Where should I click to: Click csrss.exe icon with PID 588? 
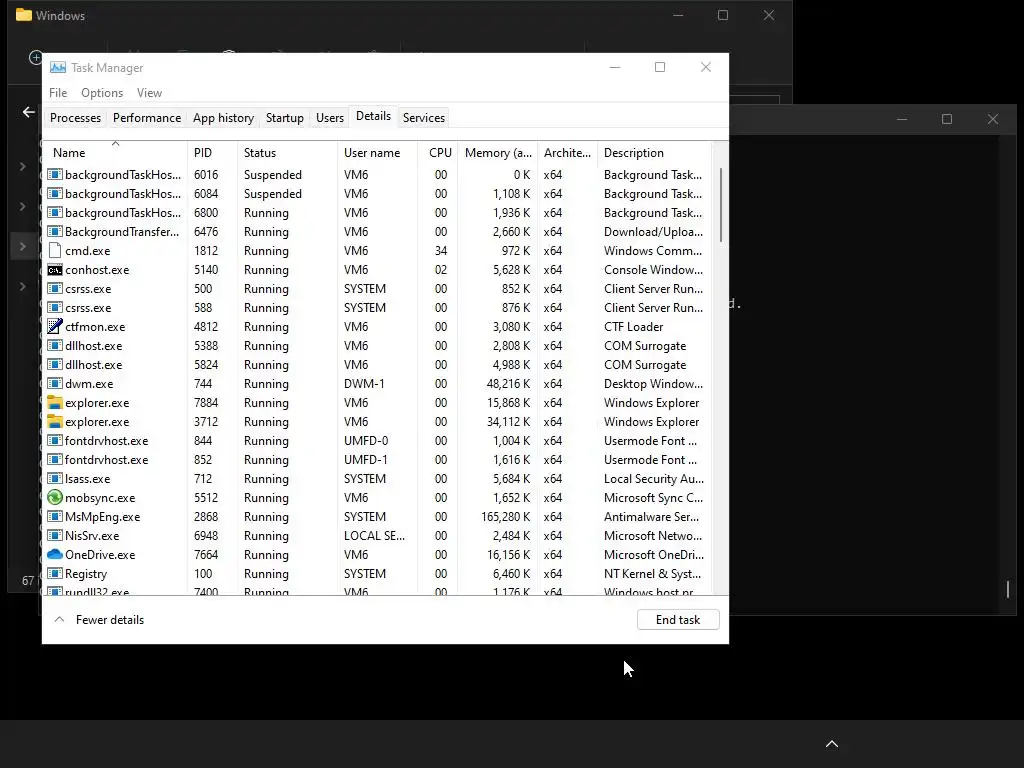55,308
